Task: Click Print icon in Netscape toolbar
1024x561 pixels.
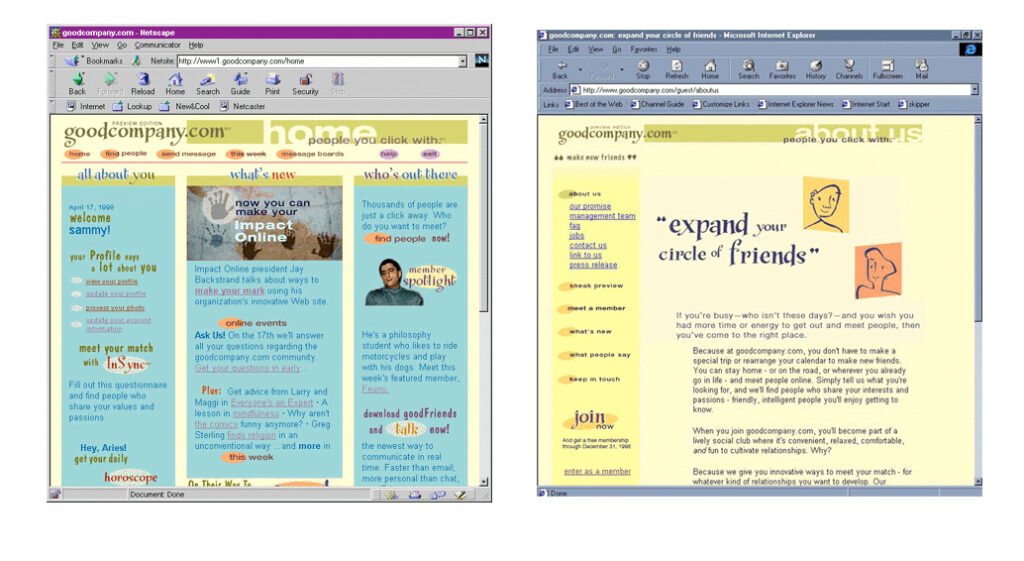Action: pyautogui.click(x=272, y=84)
